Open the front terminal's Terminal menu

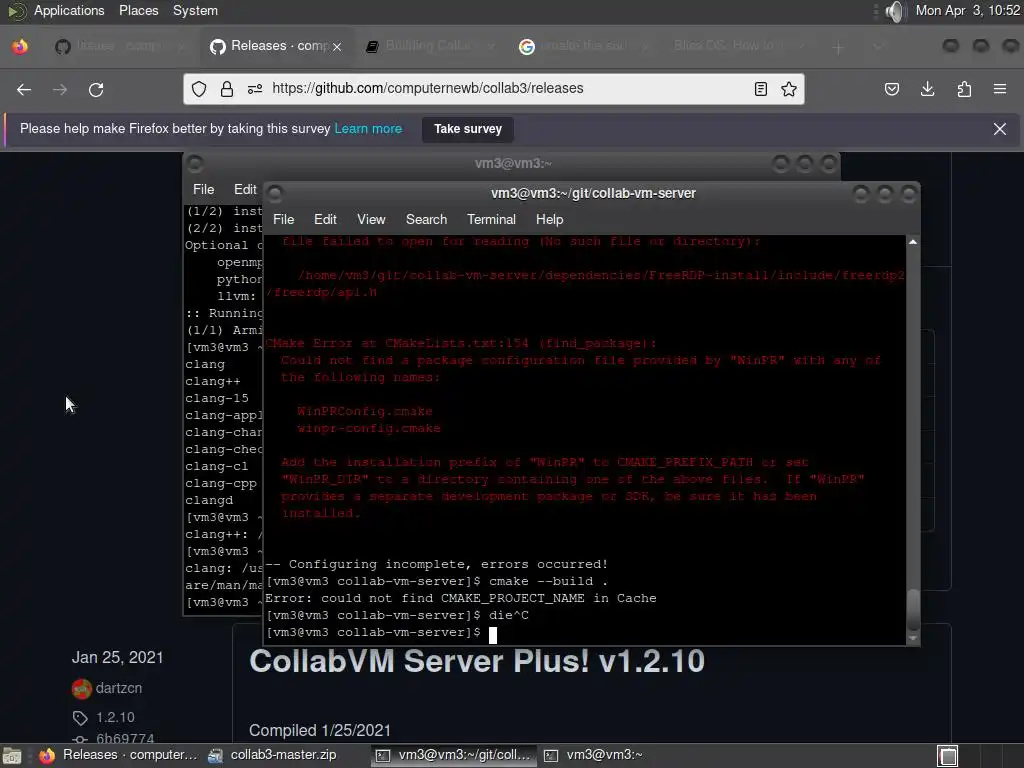(x=491, y=219)
